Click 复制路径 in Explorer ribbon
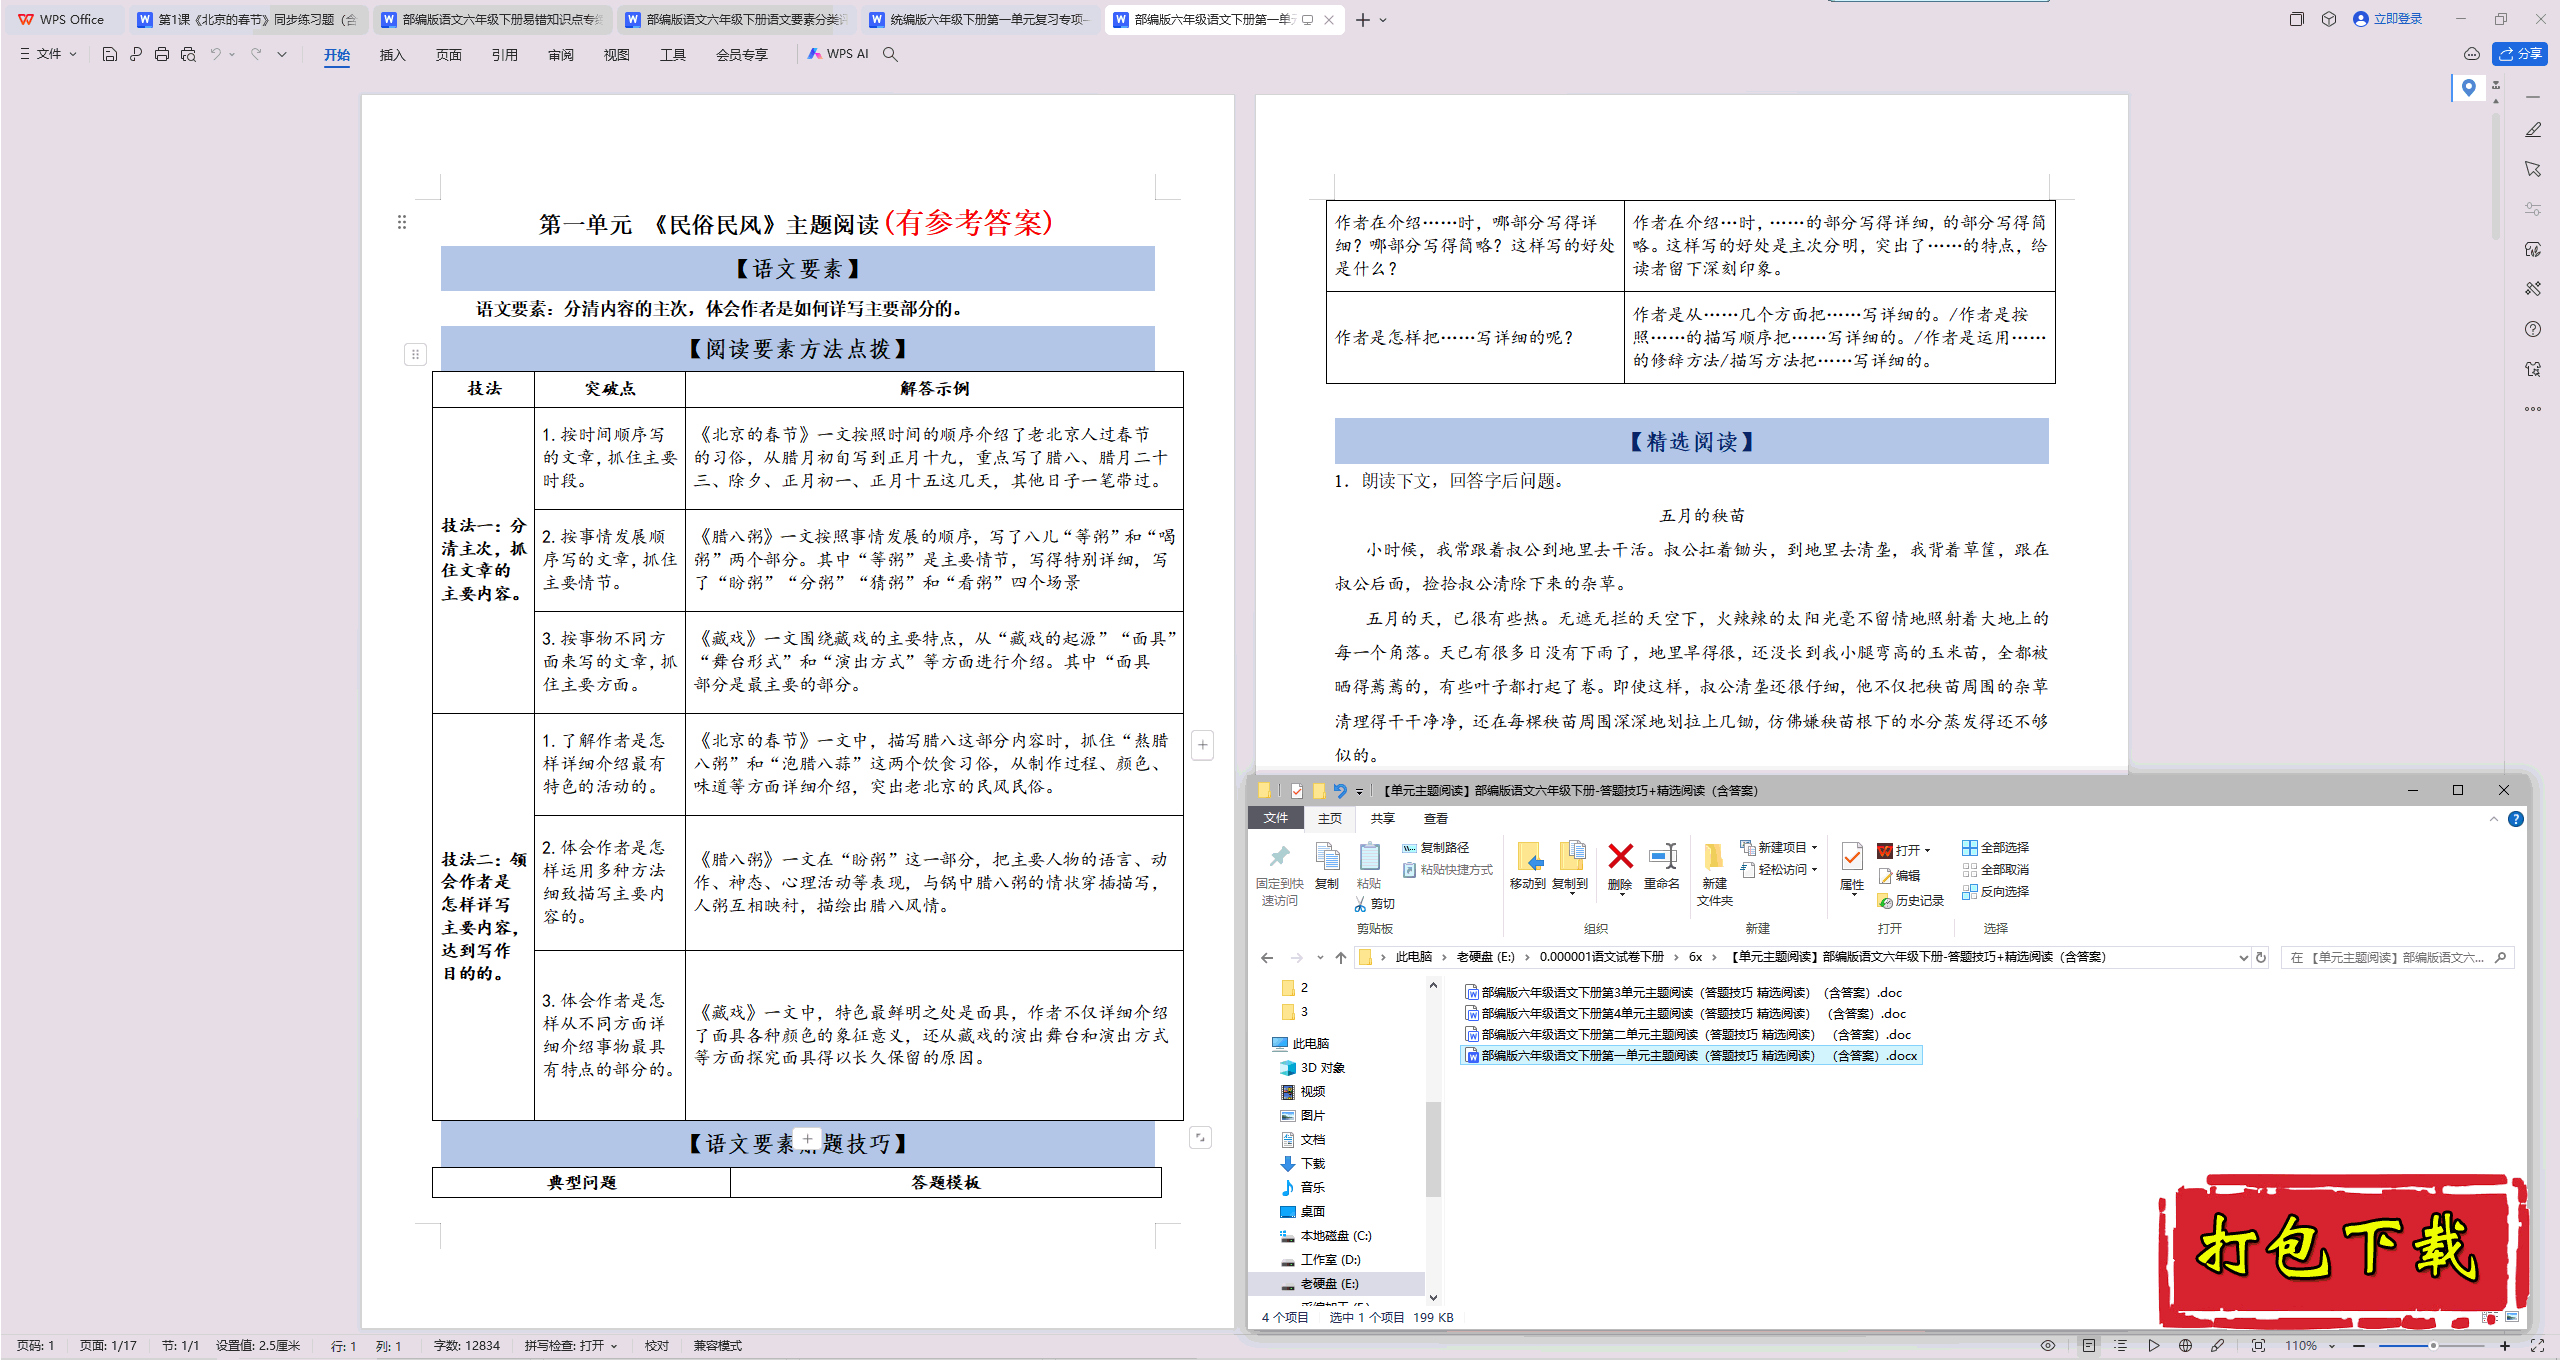This screenshot has height=1360, width=2560. coord(1436,847)
